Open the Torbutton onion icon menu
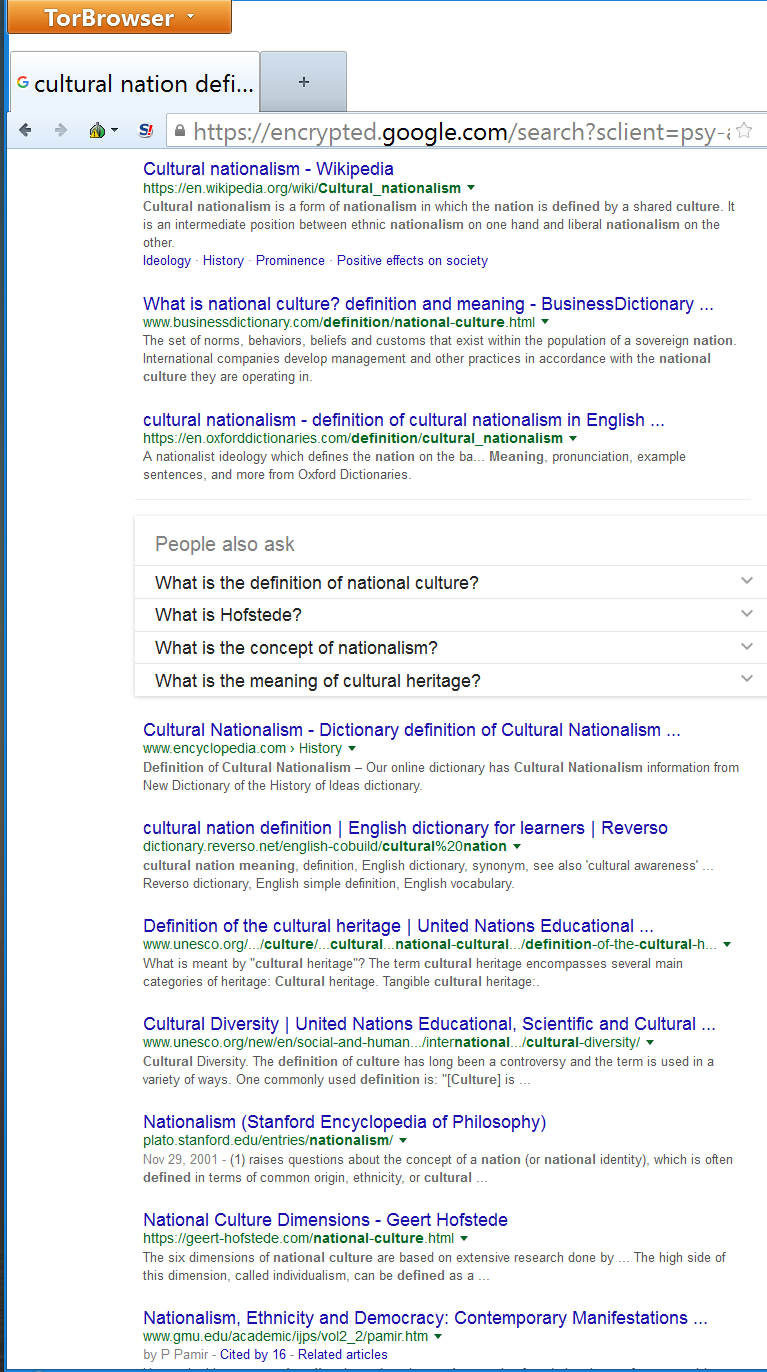767x1372 pixels. (x=102, y=130)
